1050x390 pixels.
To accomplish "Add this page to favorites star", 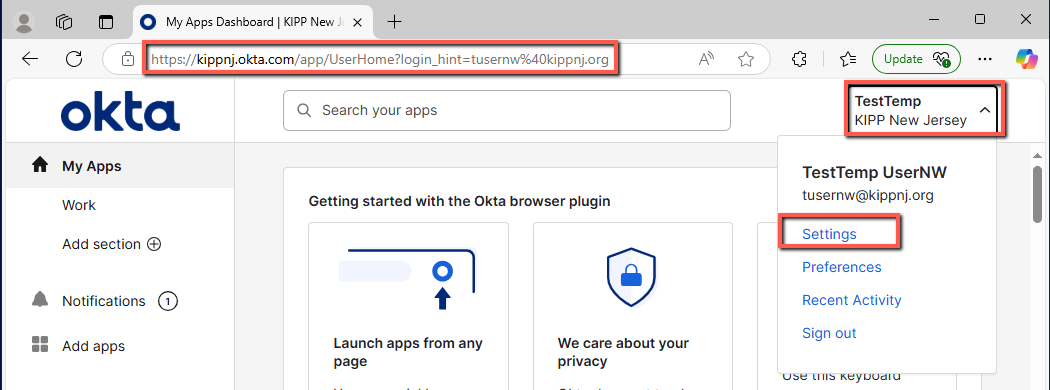I will 746,60.
